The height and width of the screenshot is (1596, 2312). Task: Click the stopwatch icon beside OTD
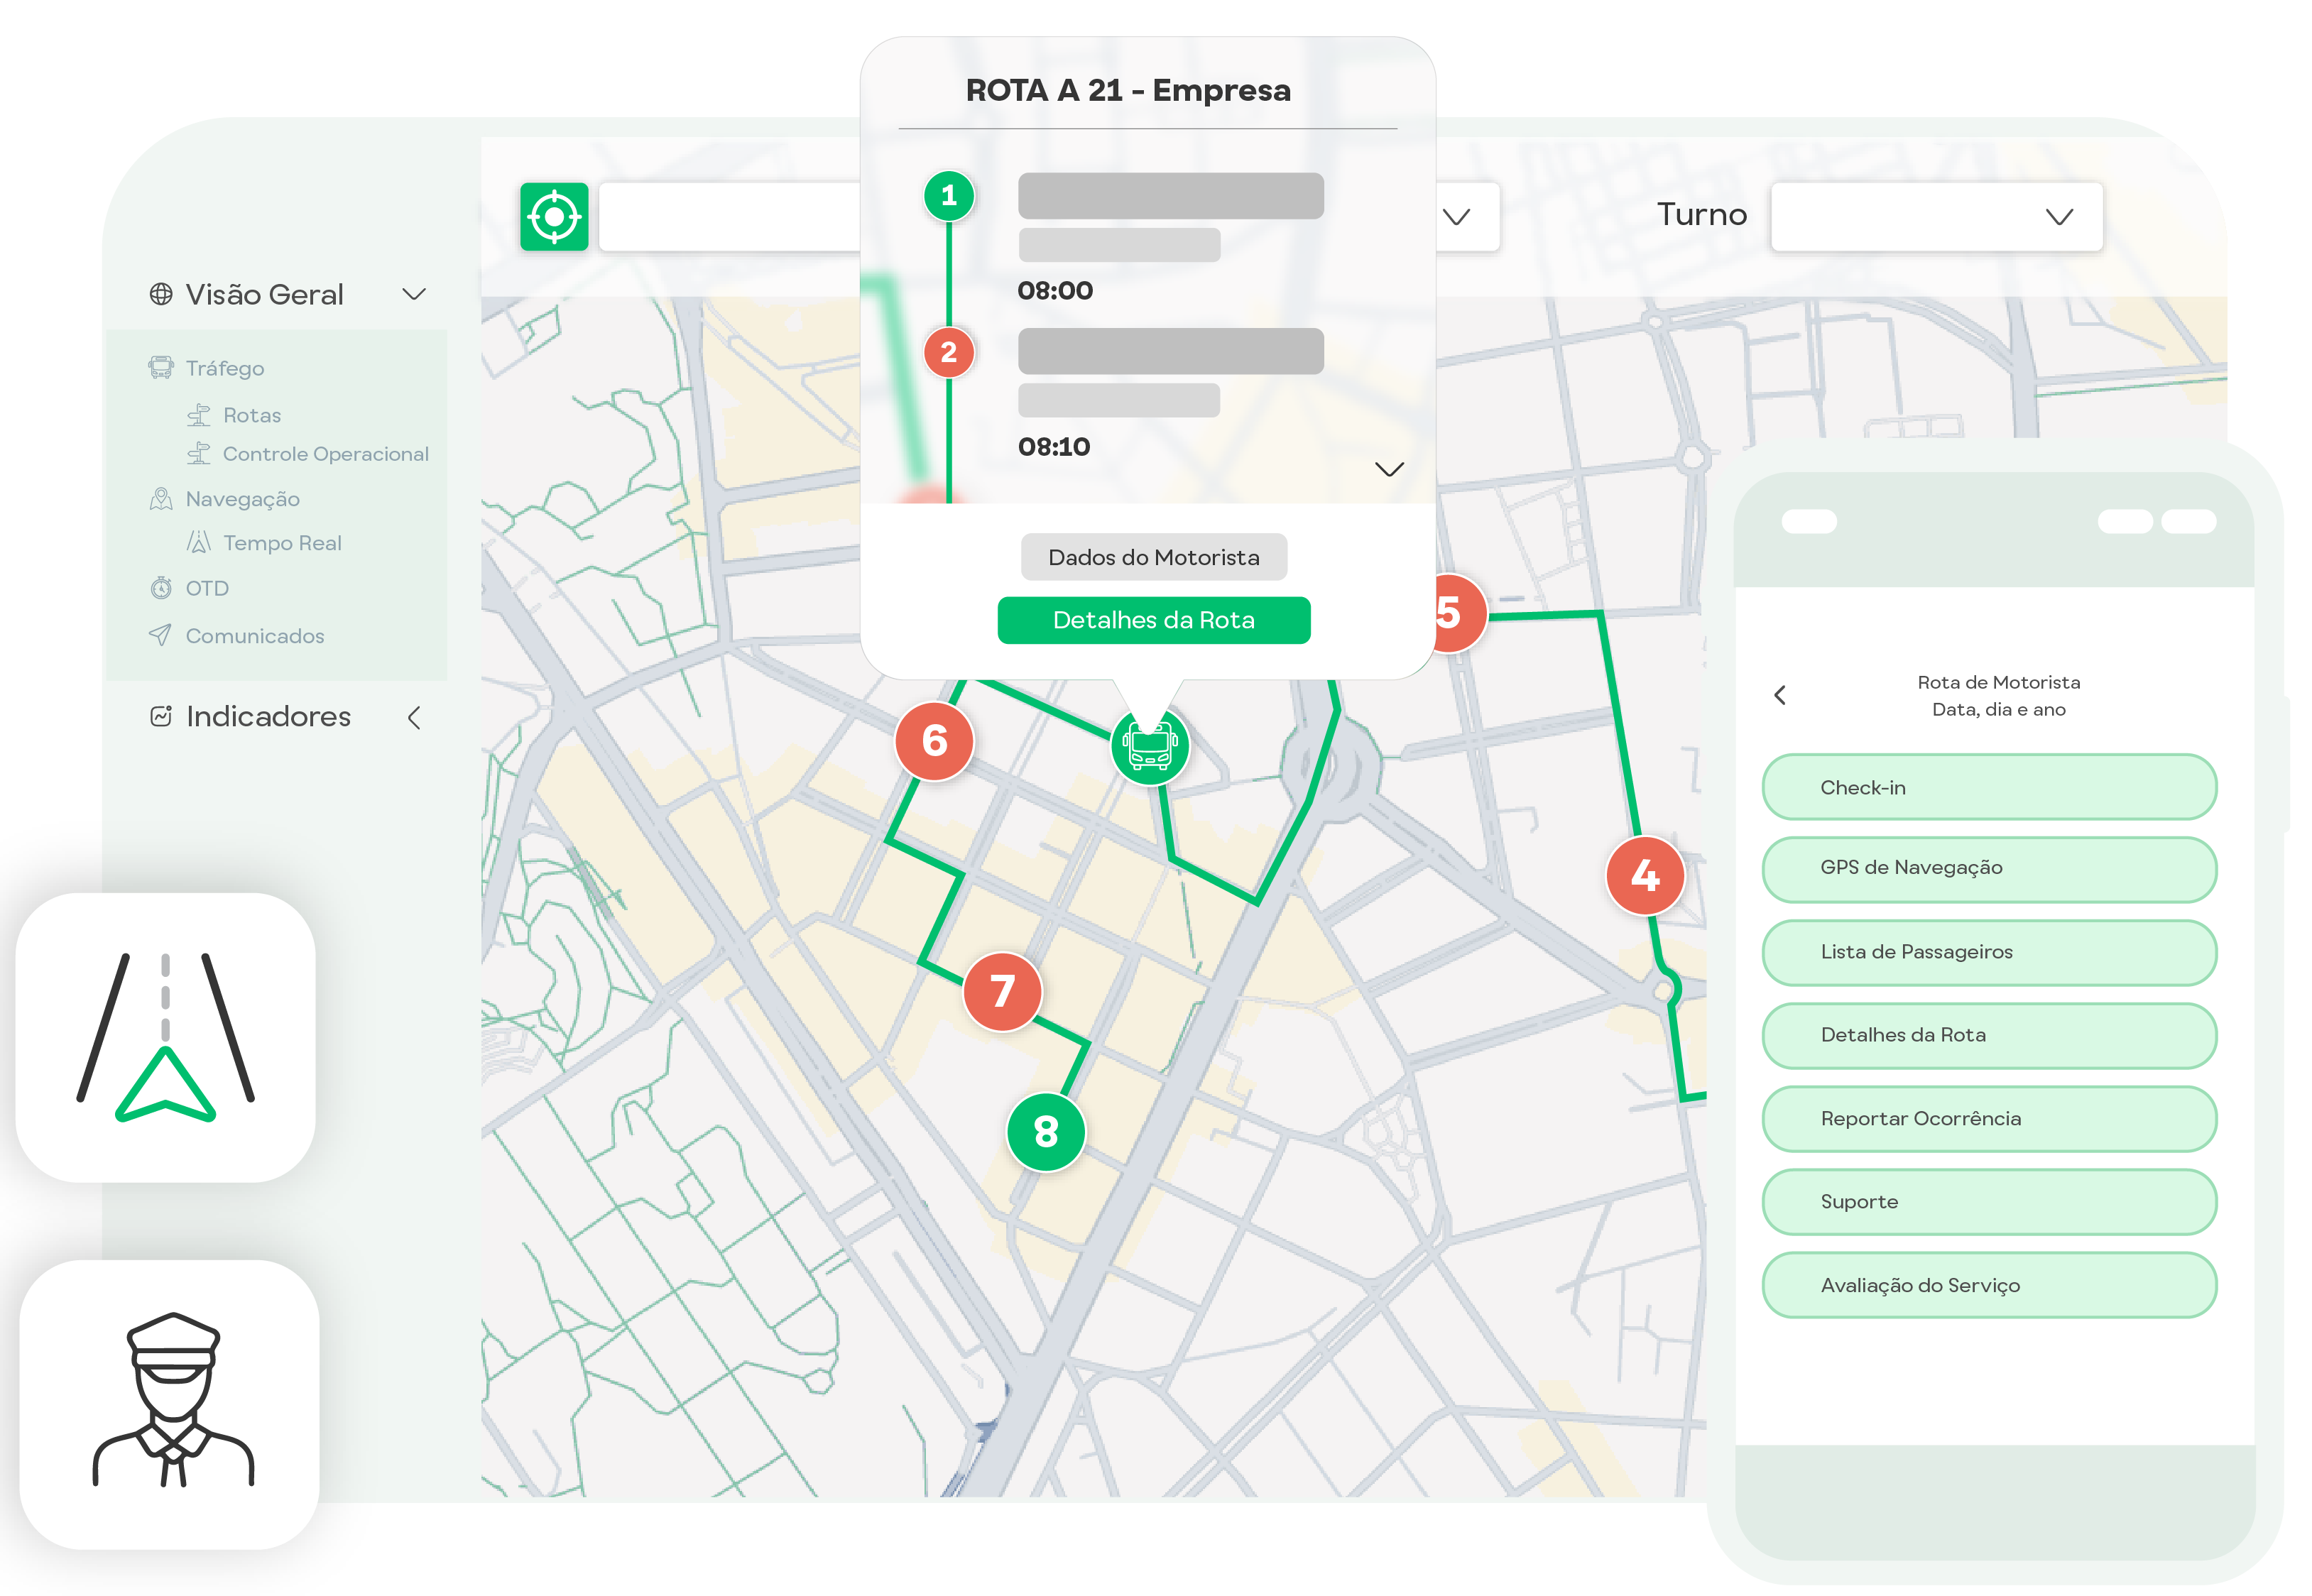(x=161, y=588)
